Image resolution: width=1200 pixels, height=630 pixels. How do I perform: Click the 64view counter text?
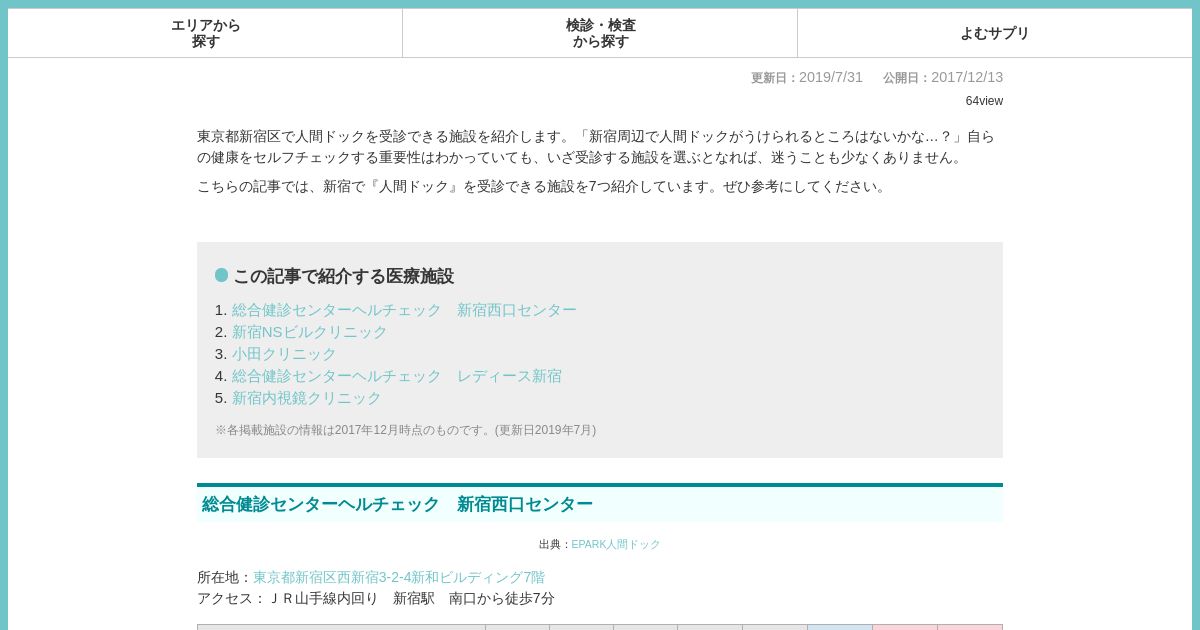[x=984, y=101]
